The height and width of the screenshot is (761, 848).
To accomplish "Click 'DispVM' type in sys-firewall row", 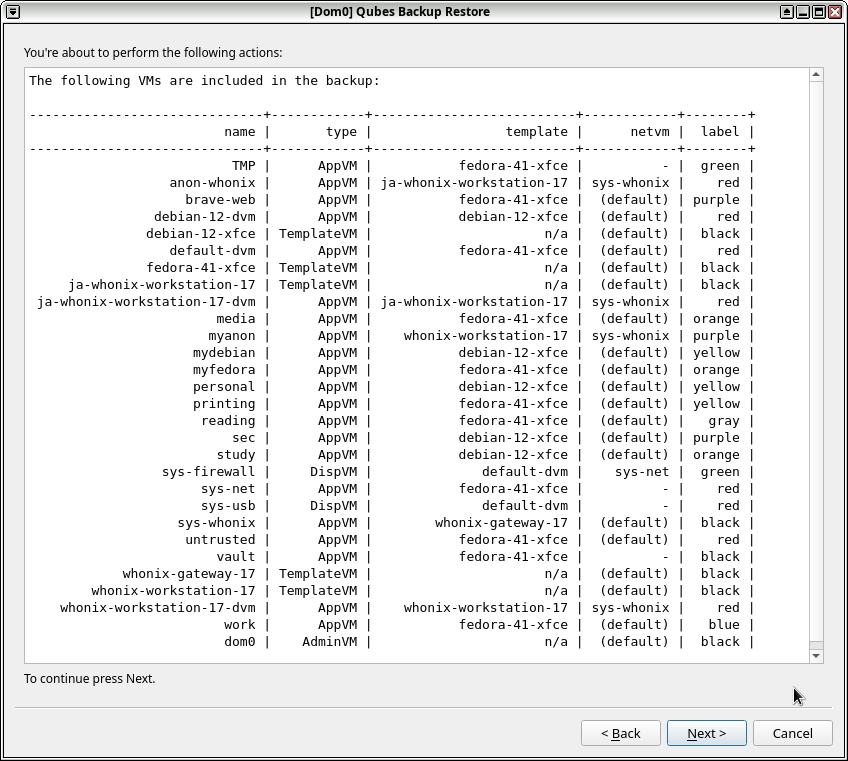I will point(333,472).
